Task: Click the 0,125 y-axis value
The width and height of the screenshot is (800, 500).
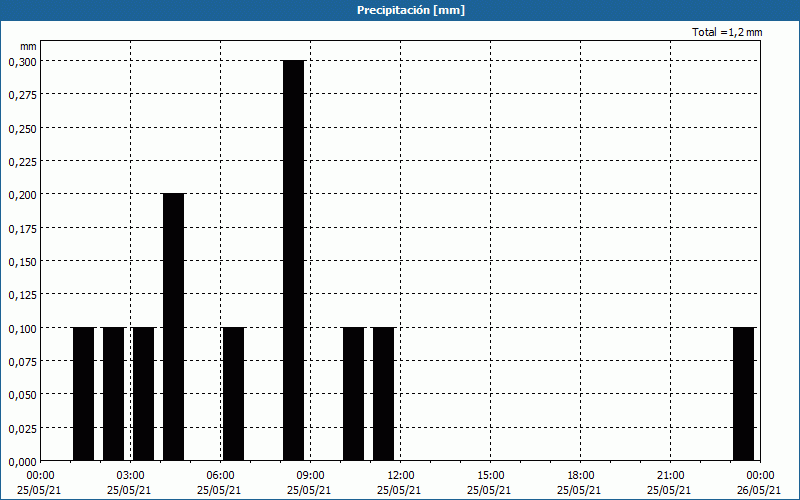Action: point(22,294)
